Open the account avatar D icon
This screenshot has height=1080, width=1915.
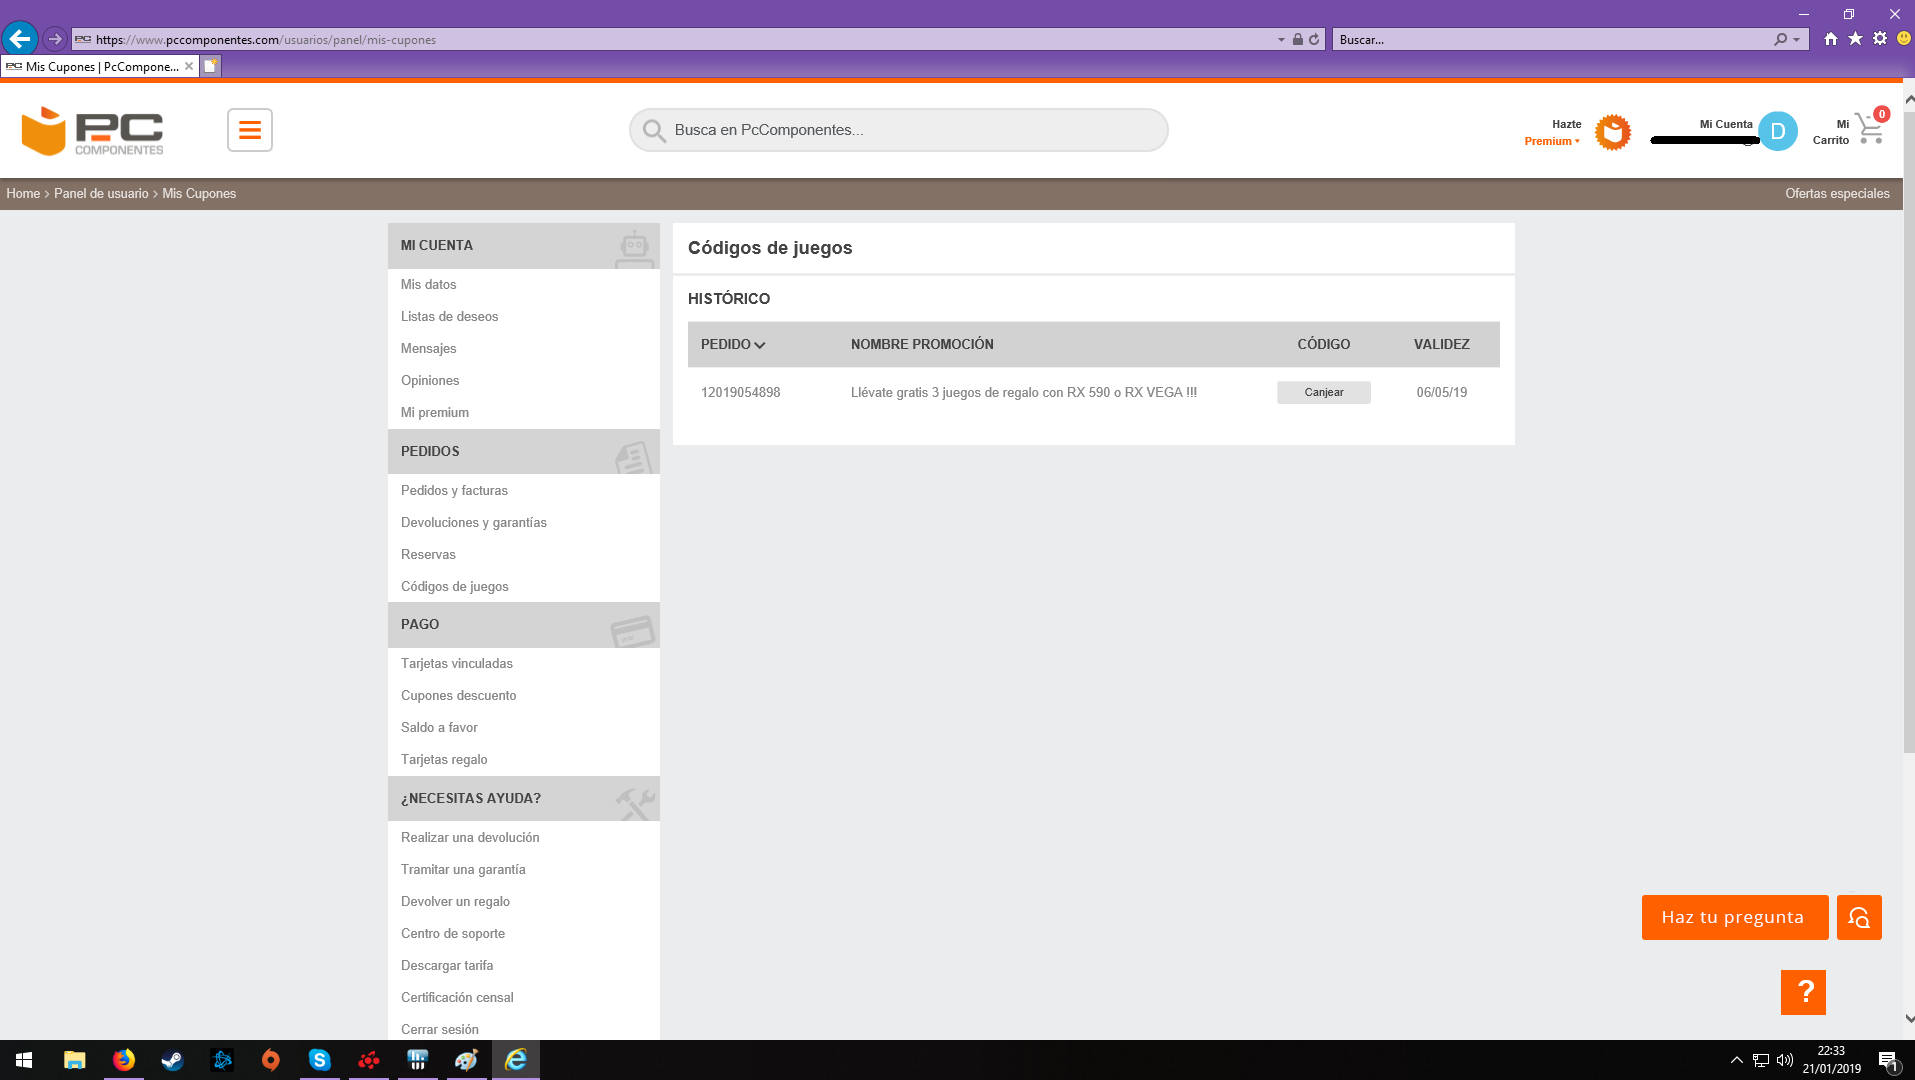coord(1777,131)
